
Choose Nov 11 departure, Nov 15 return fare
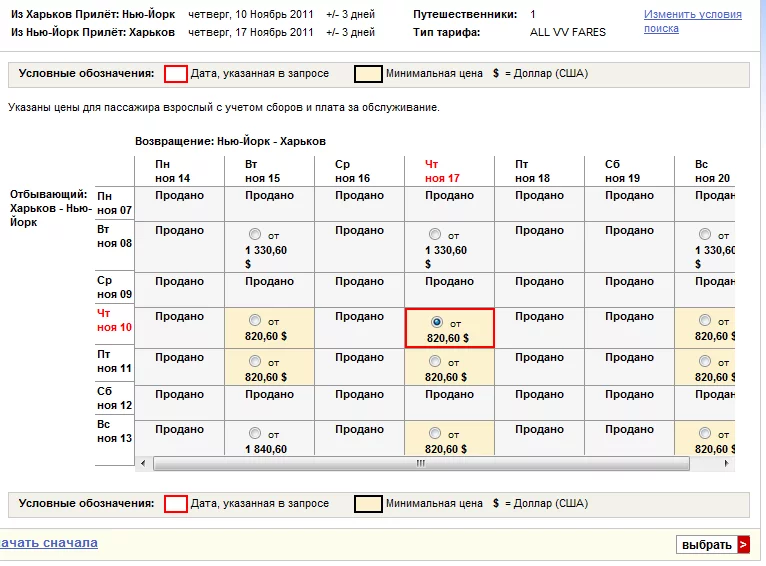(255, 361)
